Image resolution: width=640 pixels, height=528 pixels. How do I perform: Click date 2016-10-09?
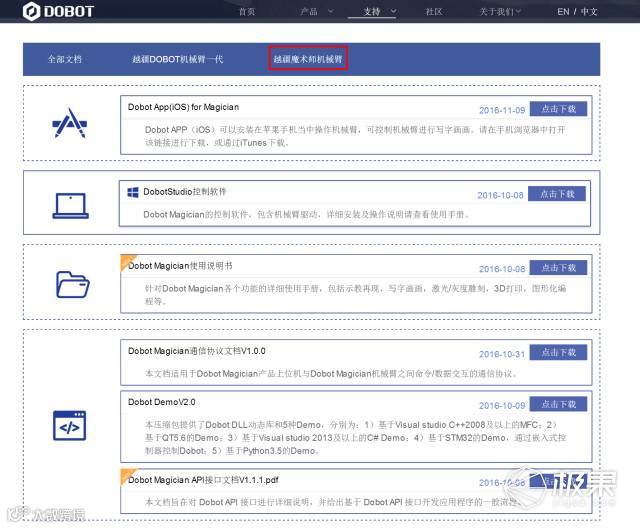pos(502,406)
